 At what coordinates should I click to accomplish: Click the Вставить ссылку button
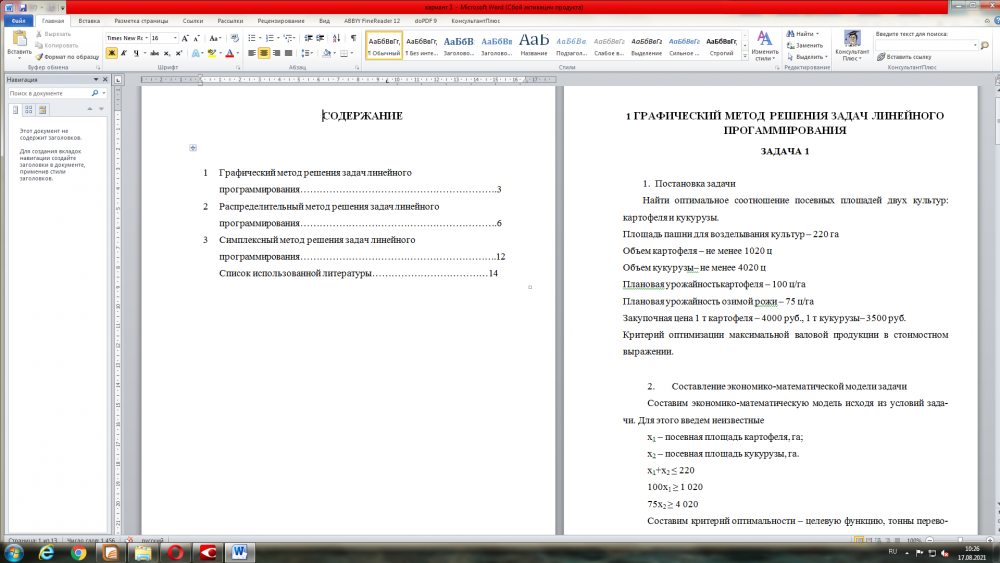point(908,57)
